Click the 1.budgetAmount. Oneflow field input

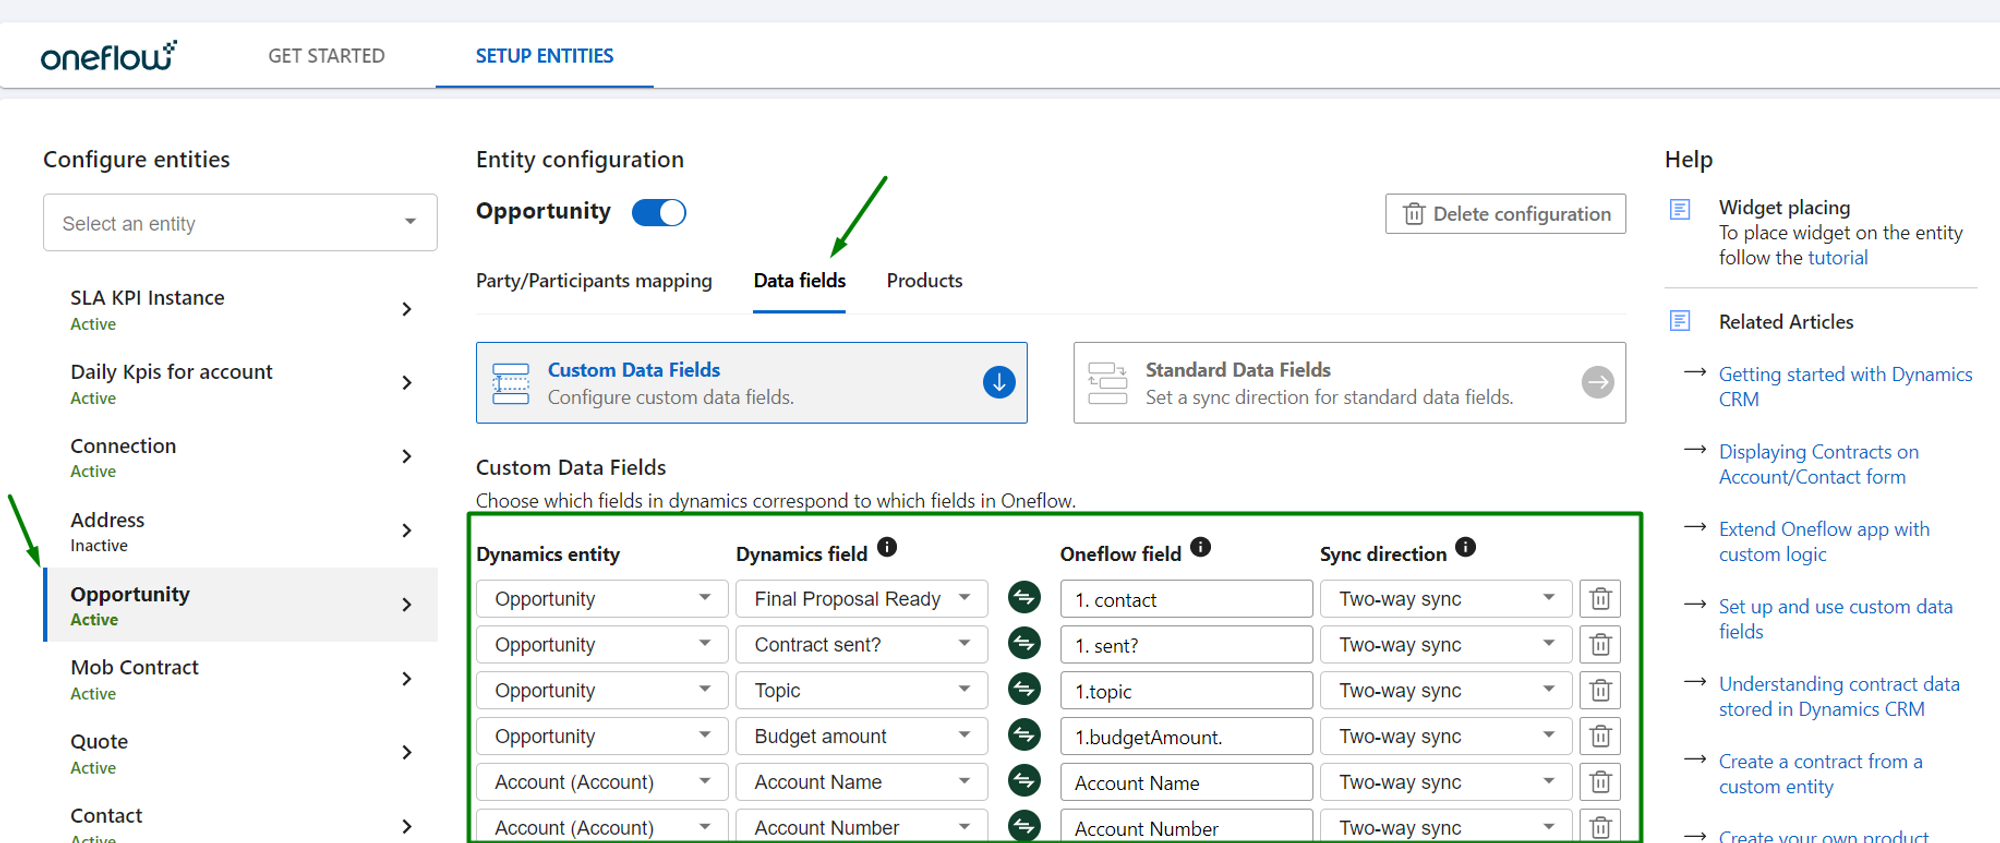(x=1186, y=737)
